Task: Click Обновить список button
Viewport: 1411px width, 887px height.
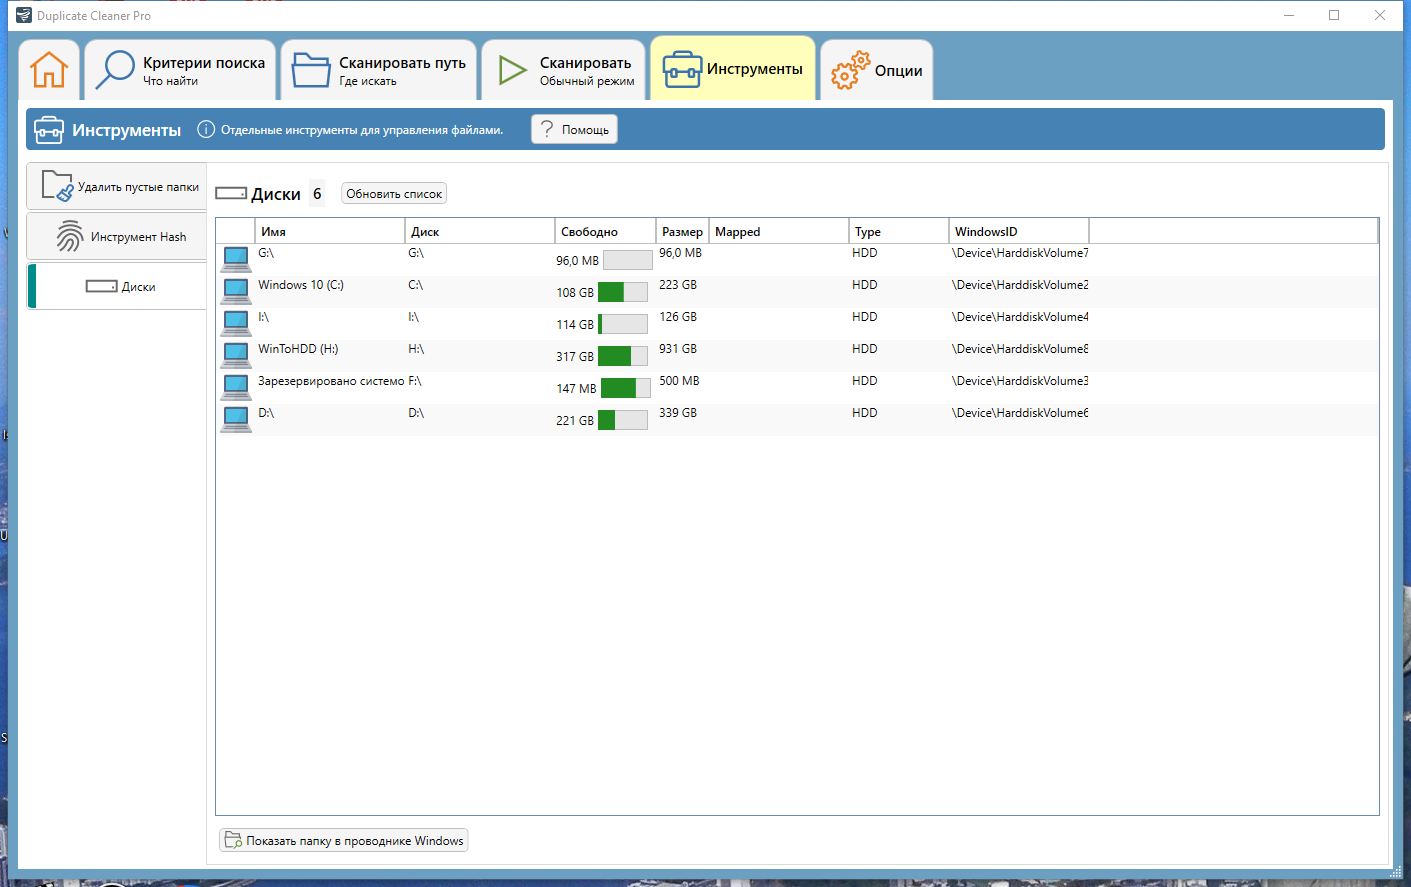Action: tap(394, 194)
